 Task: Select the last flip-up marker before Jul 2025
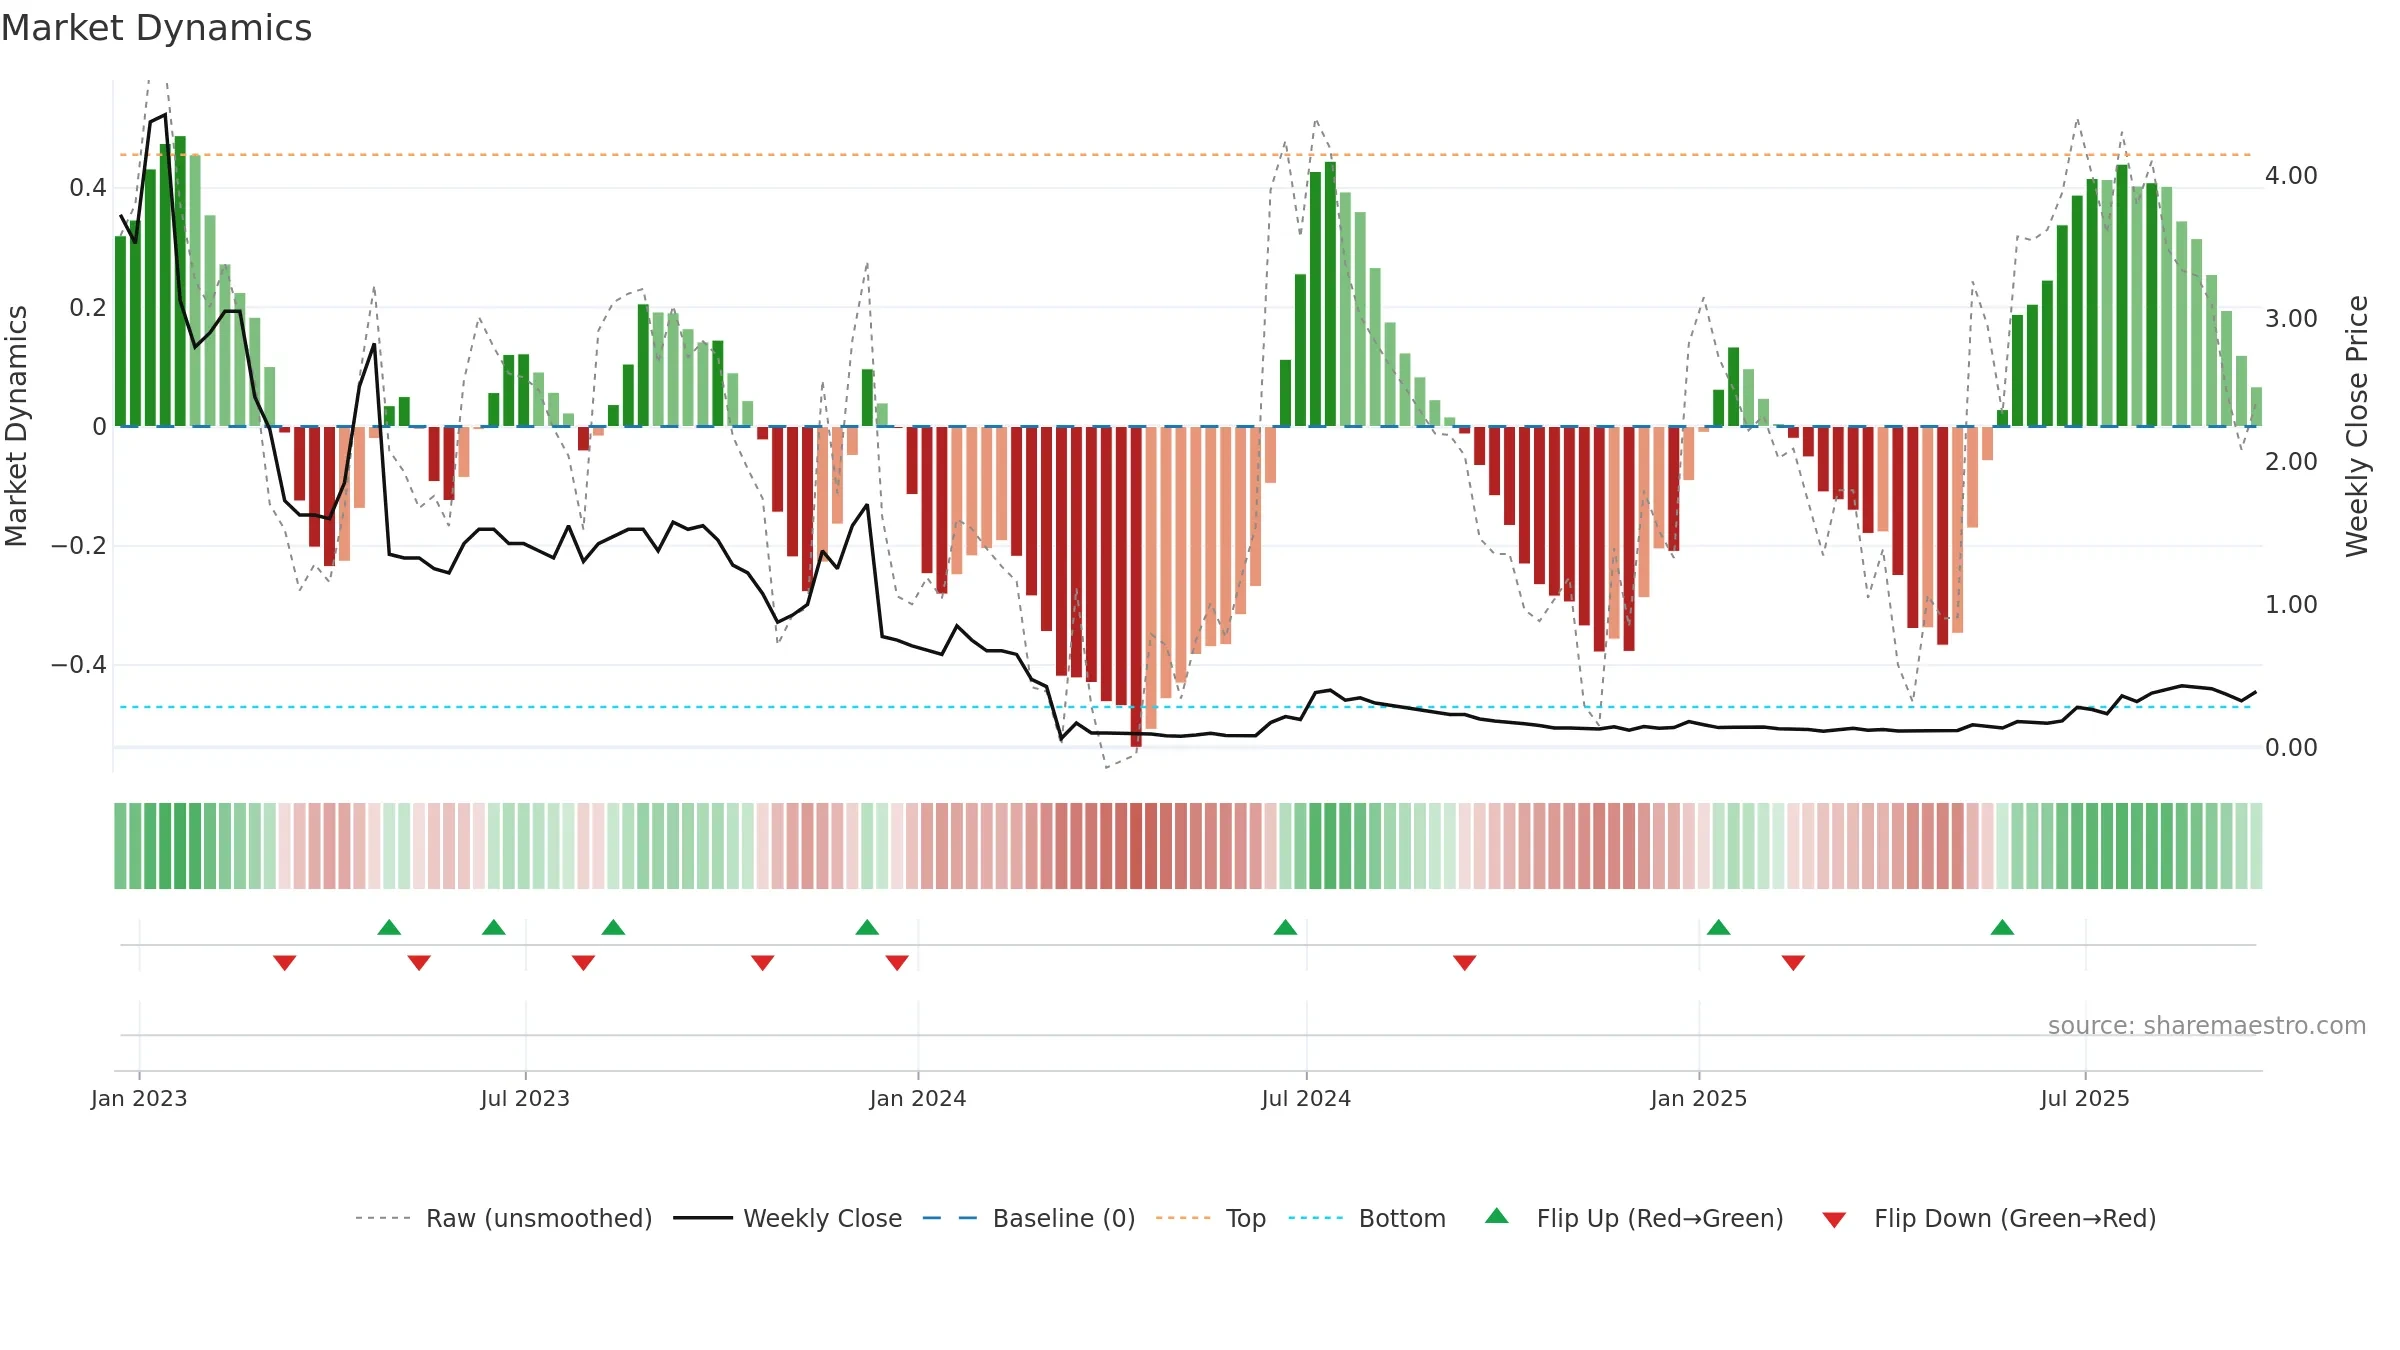pyautogui.click(x=2002, y=927)
